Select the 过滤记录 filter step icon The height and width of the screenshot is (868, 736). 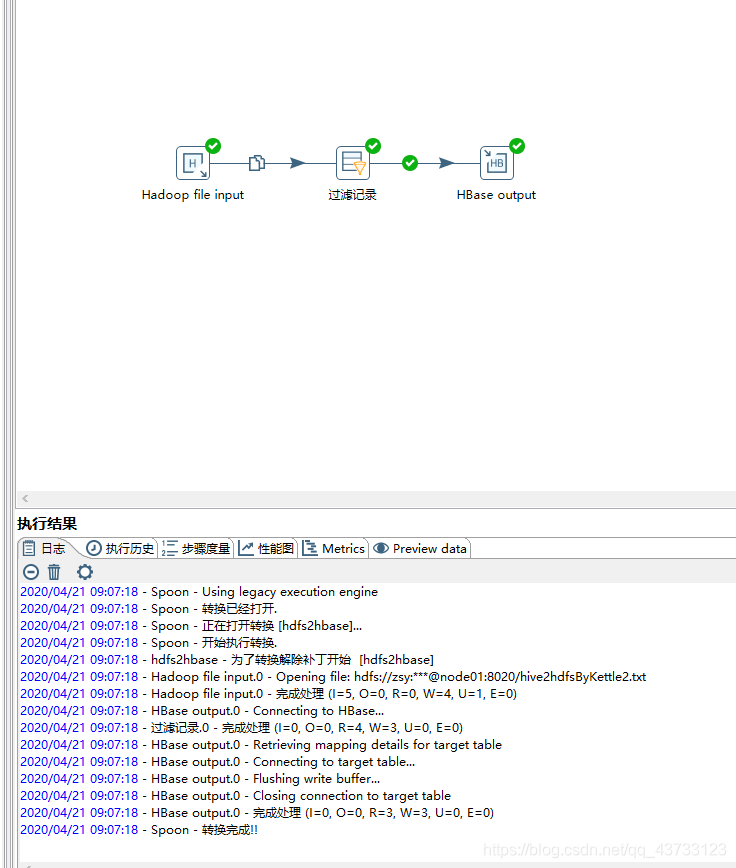(353, 163)
